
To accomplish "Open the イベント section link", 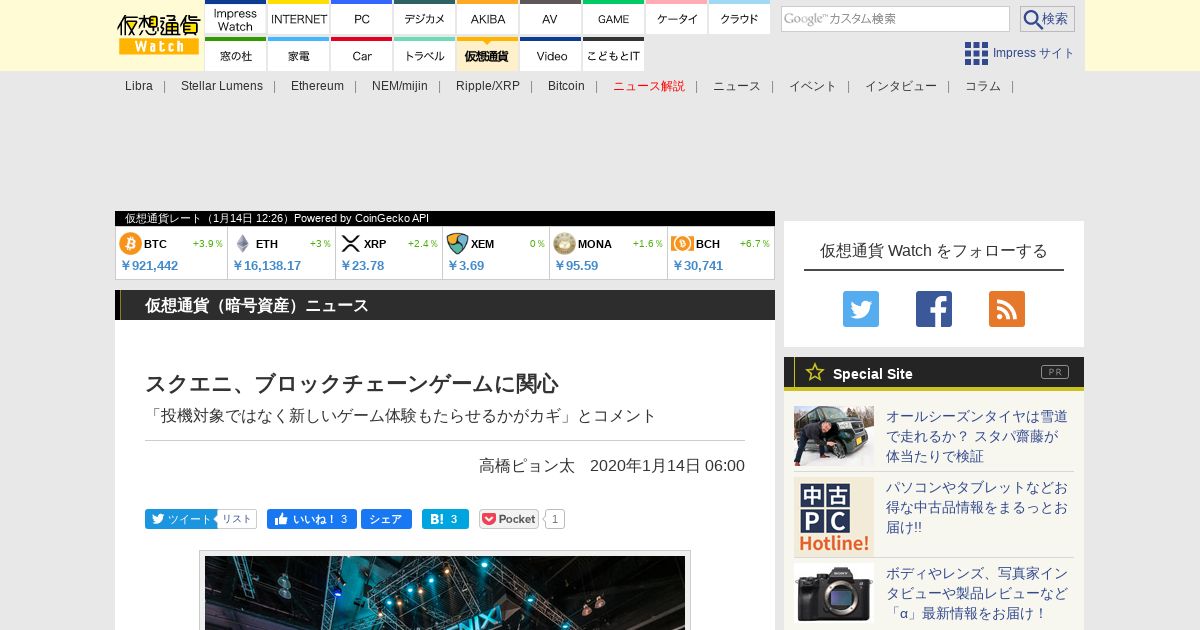I will coord(813,86).
